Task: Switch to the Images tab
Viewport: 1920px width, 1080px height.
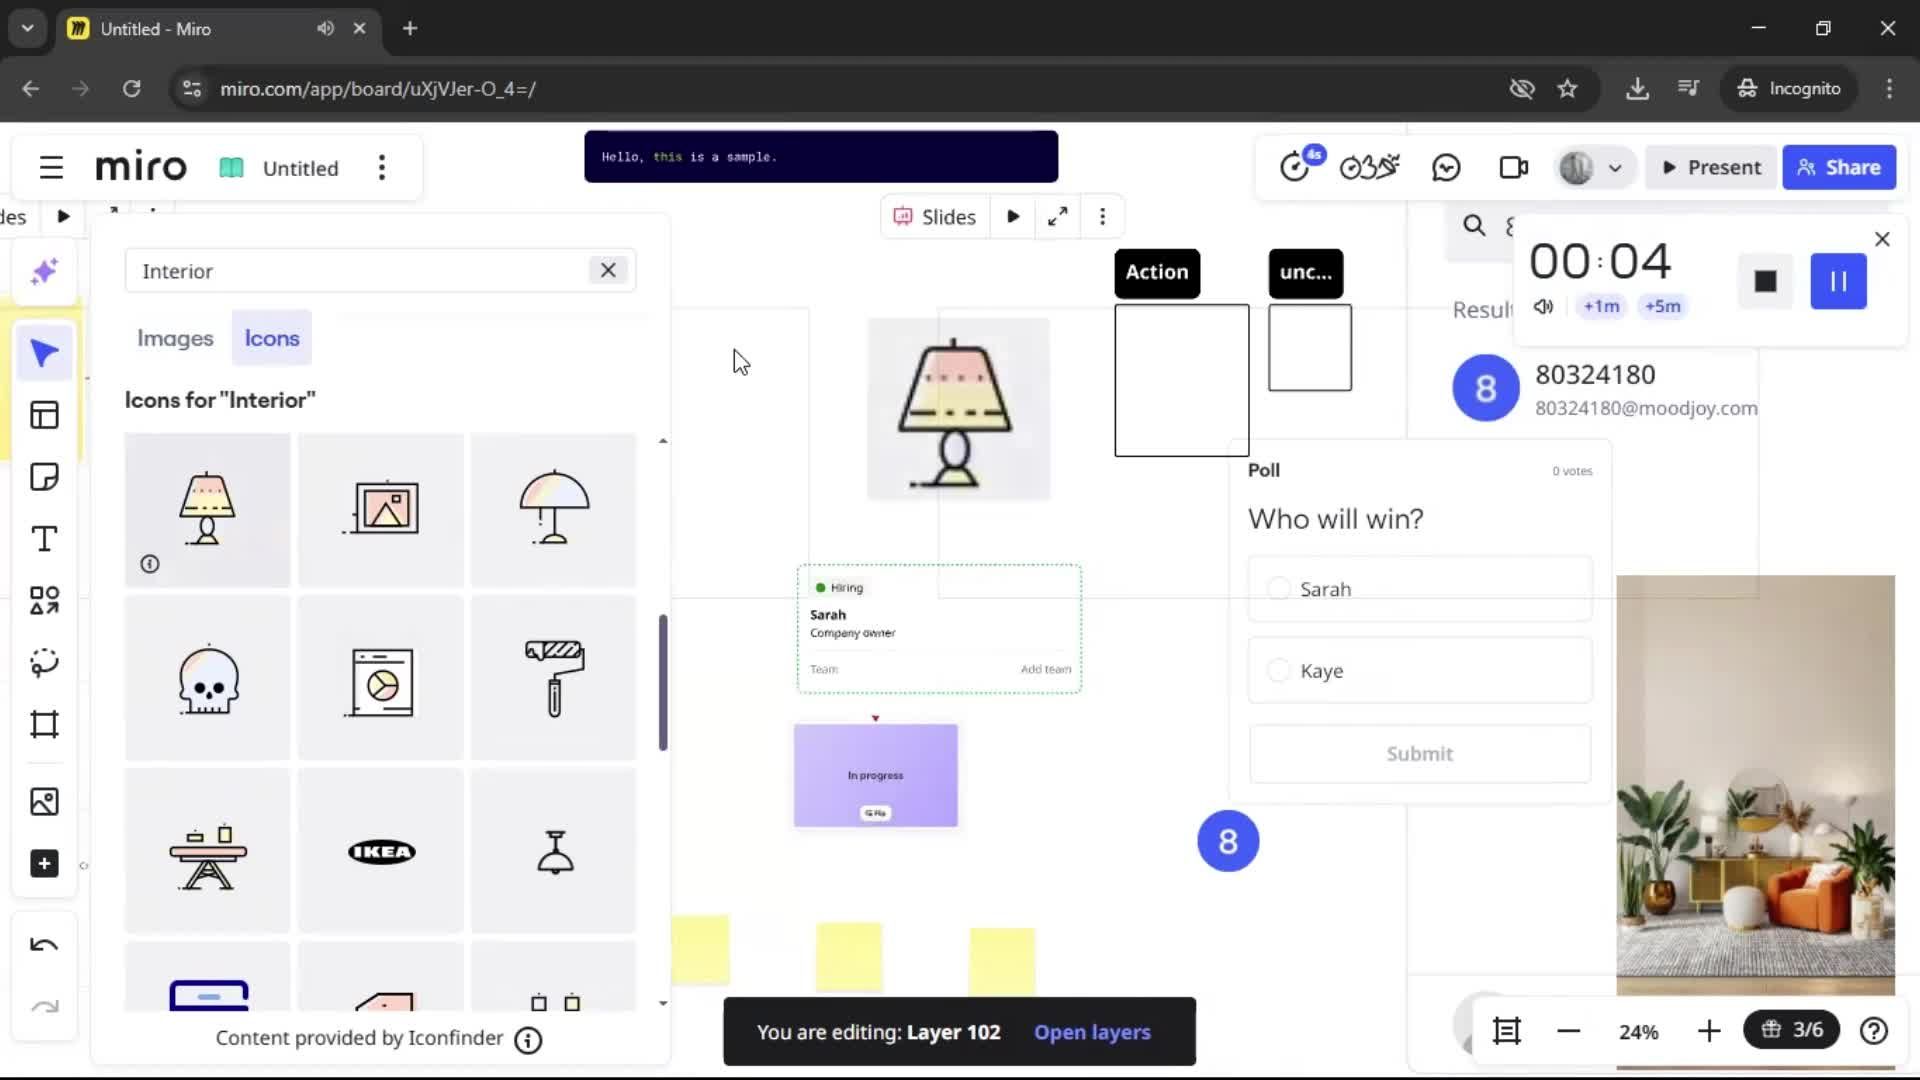Action: 175,338
